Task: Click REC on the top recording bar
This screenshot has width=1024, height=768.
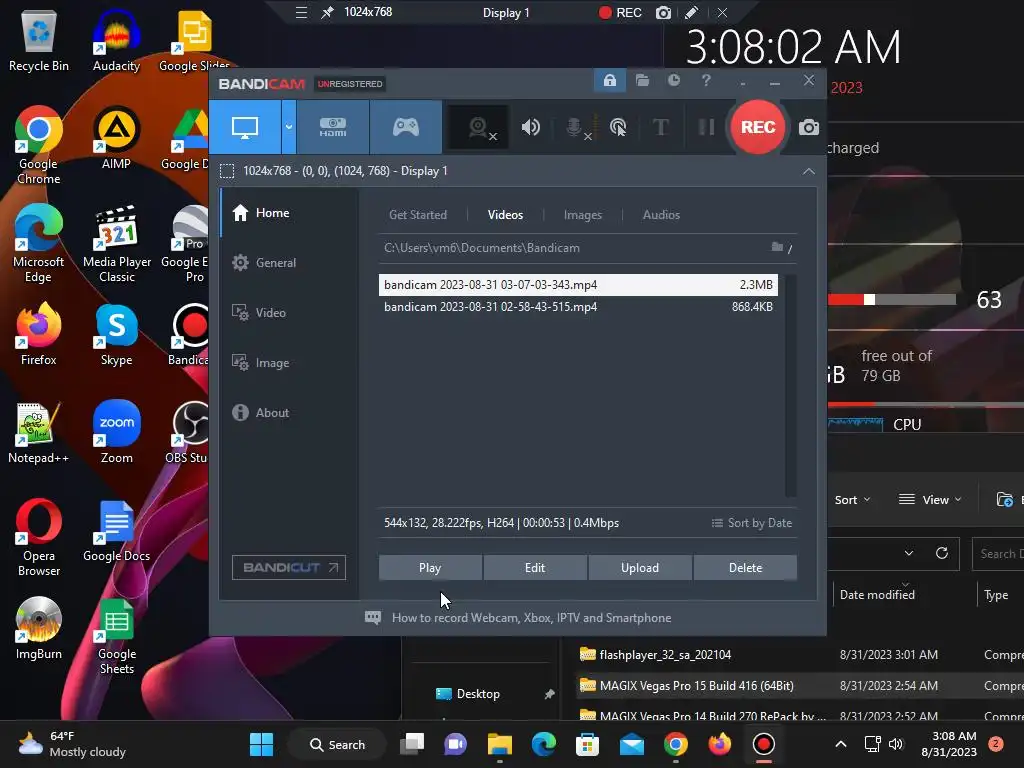Action: tap(620, 12)
